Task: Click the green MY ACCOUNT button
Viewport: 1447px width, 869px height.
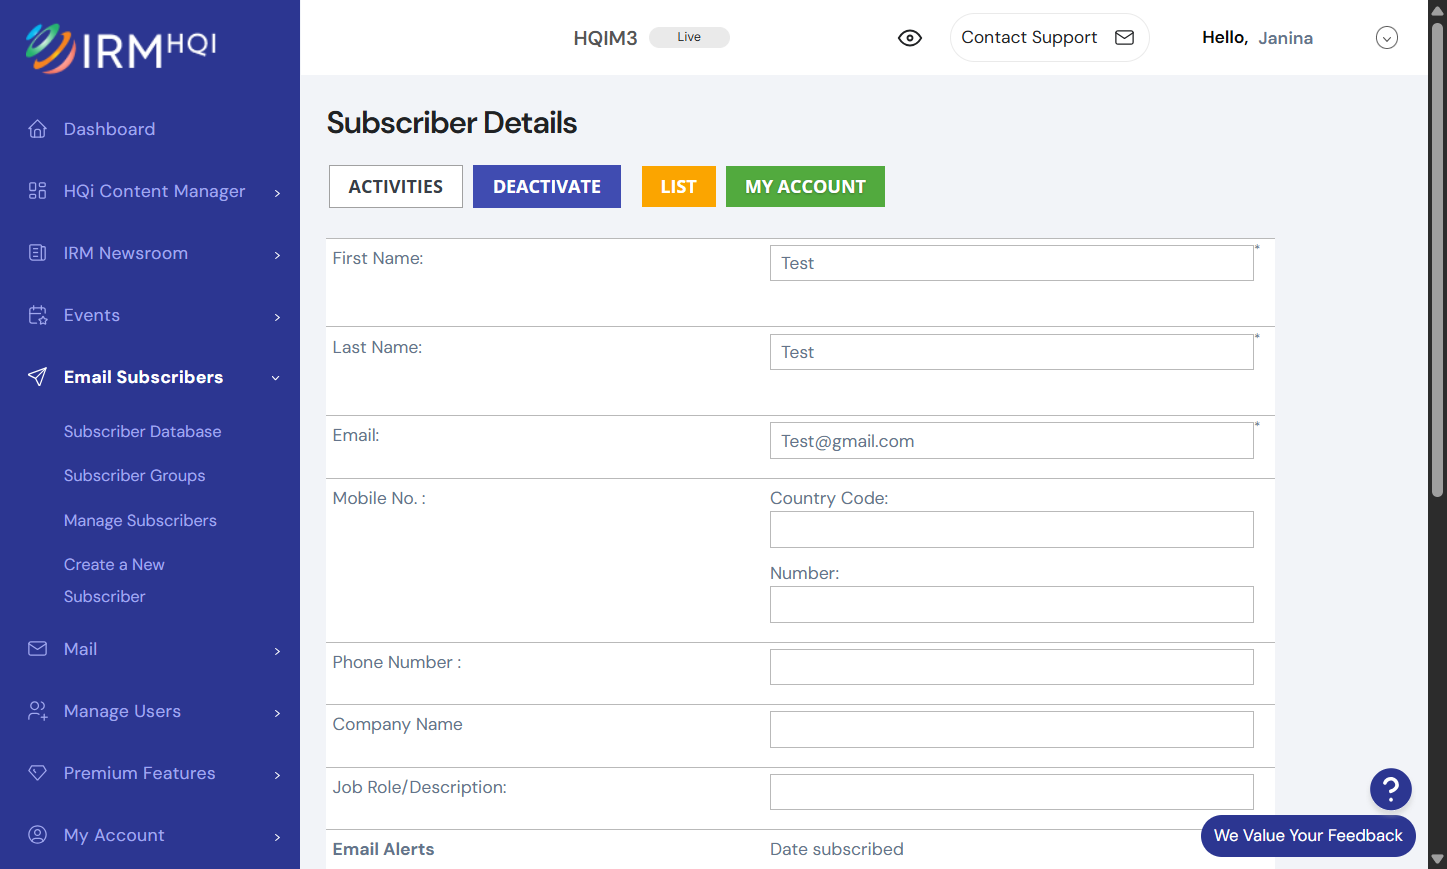Action: (x=805, y=187)
